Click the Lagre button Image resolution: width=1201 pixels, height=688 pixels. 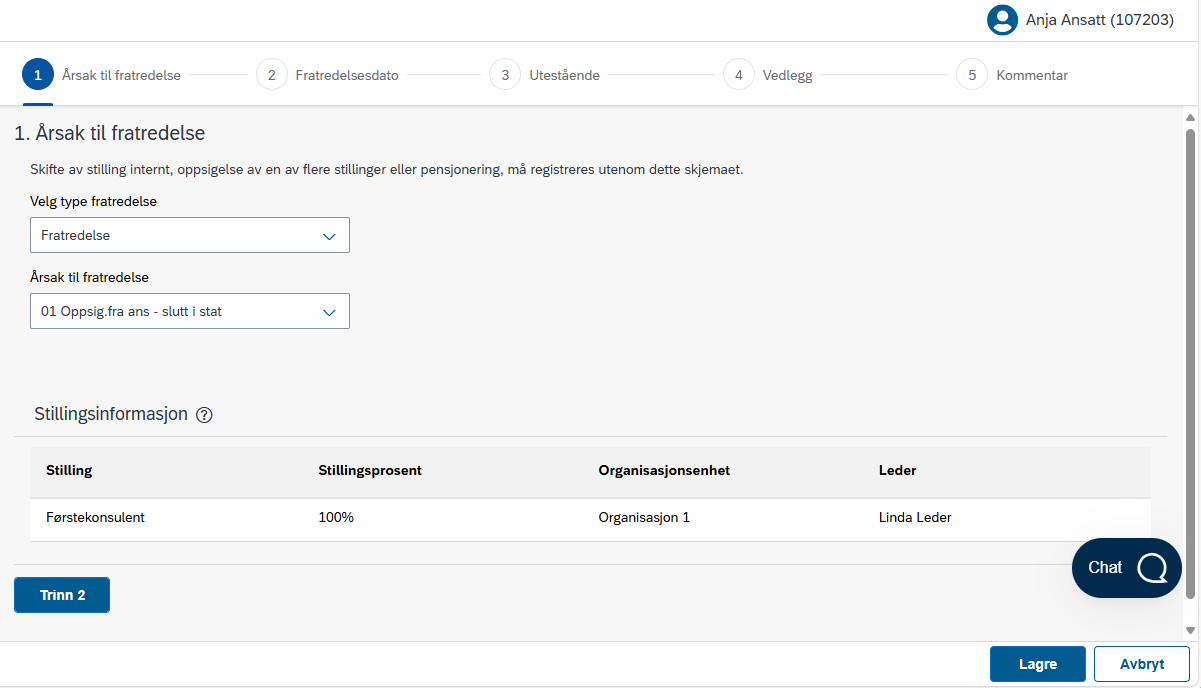coord(1038,664)
